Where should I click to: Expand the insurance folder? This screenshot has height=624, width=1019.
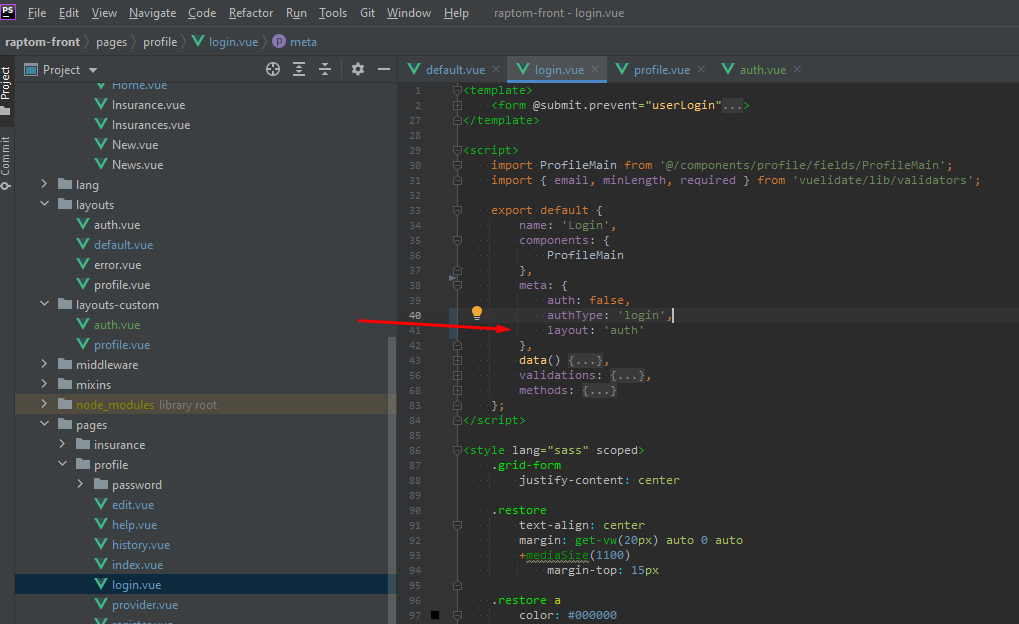click(x=62, y=444)
